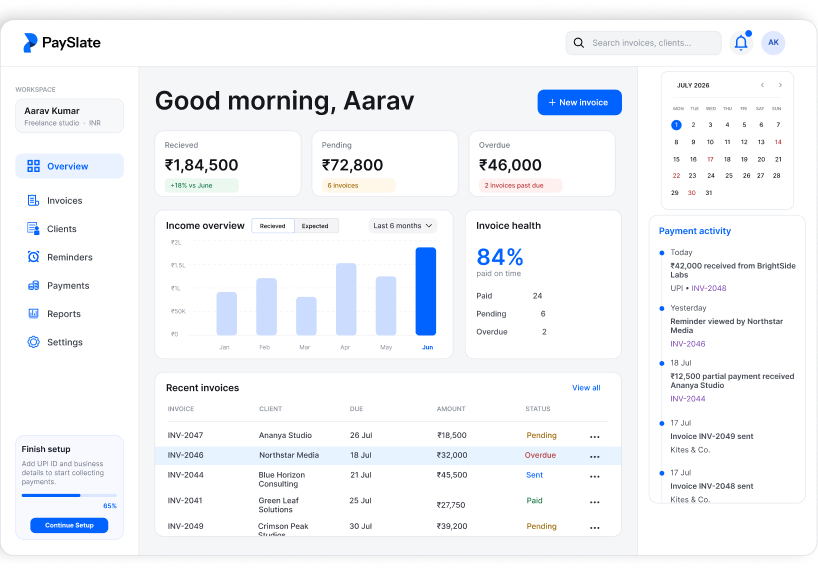The width and height of the screenshot is (818, 569).
Task: Open the Overview menu item
Action: pos(69,166)
